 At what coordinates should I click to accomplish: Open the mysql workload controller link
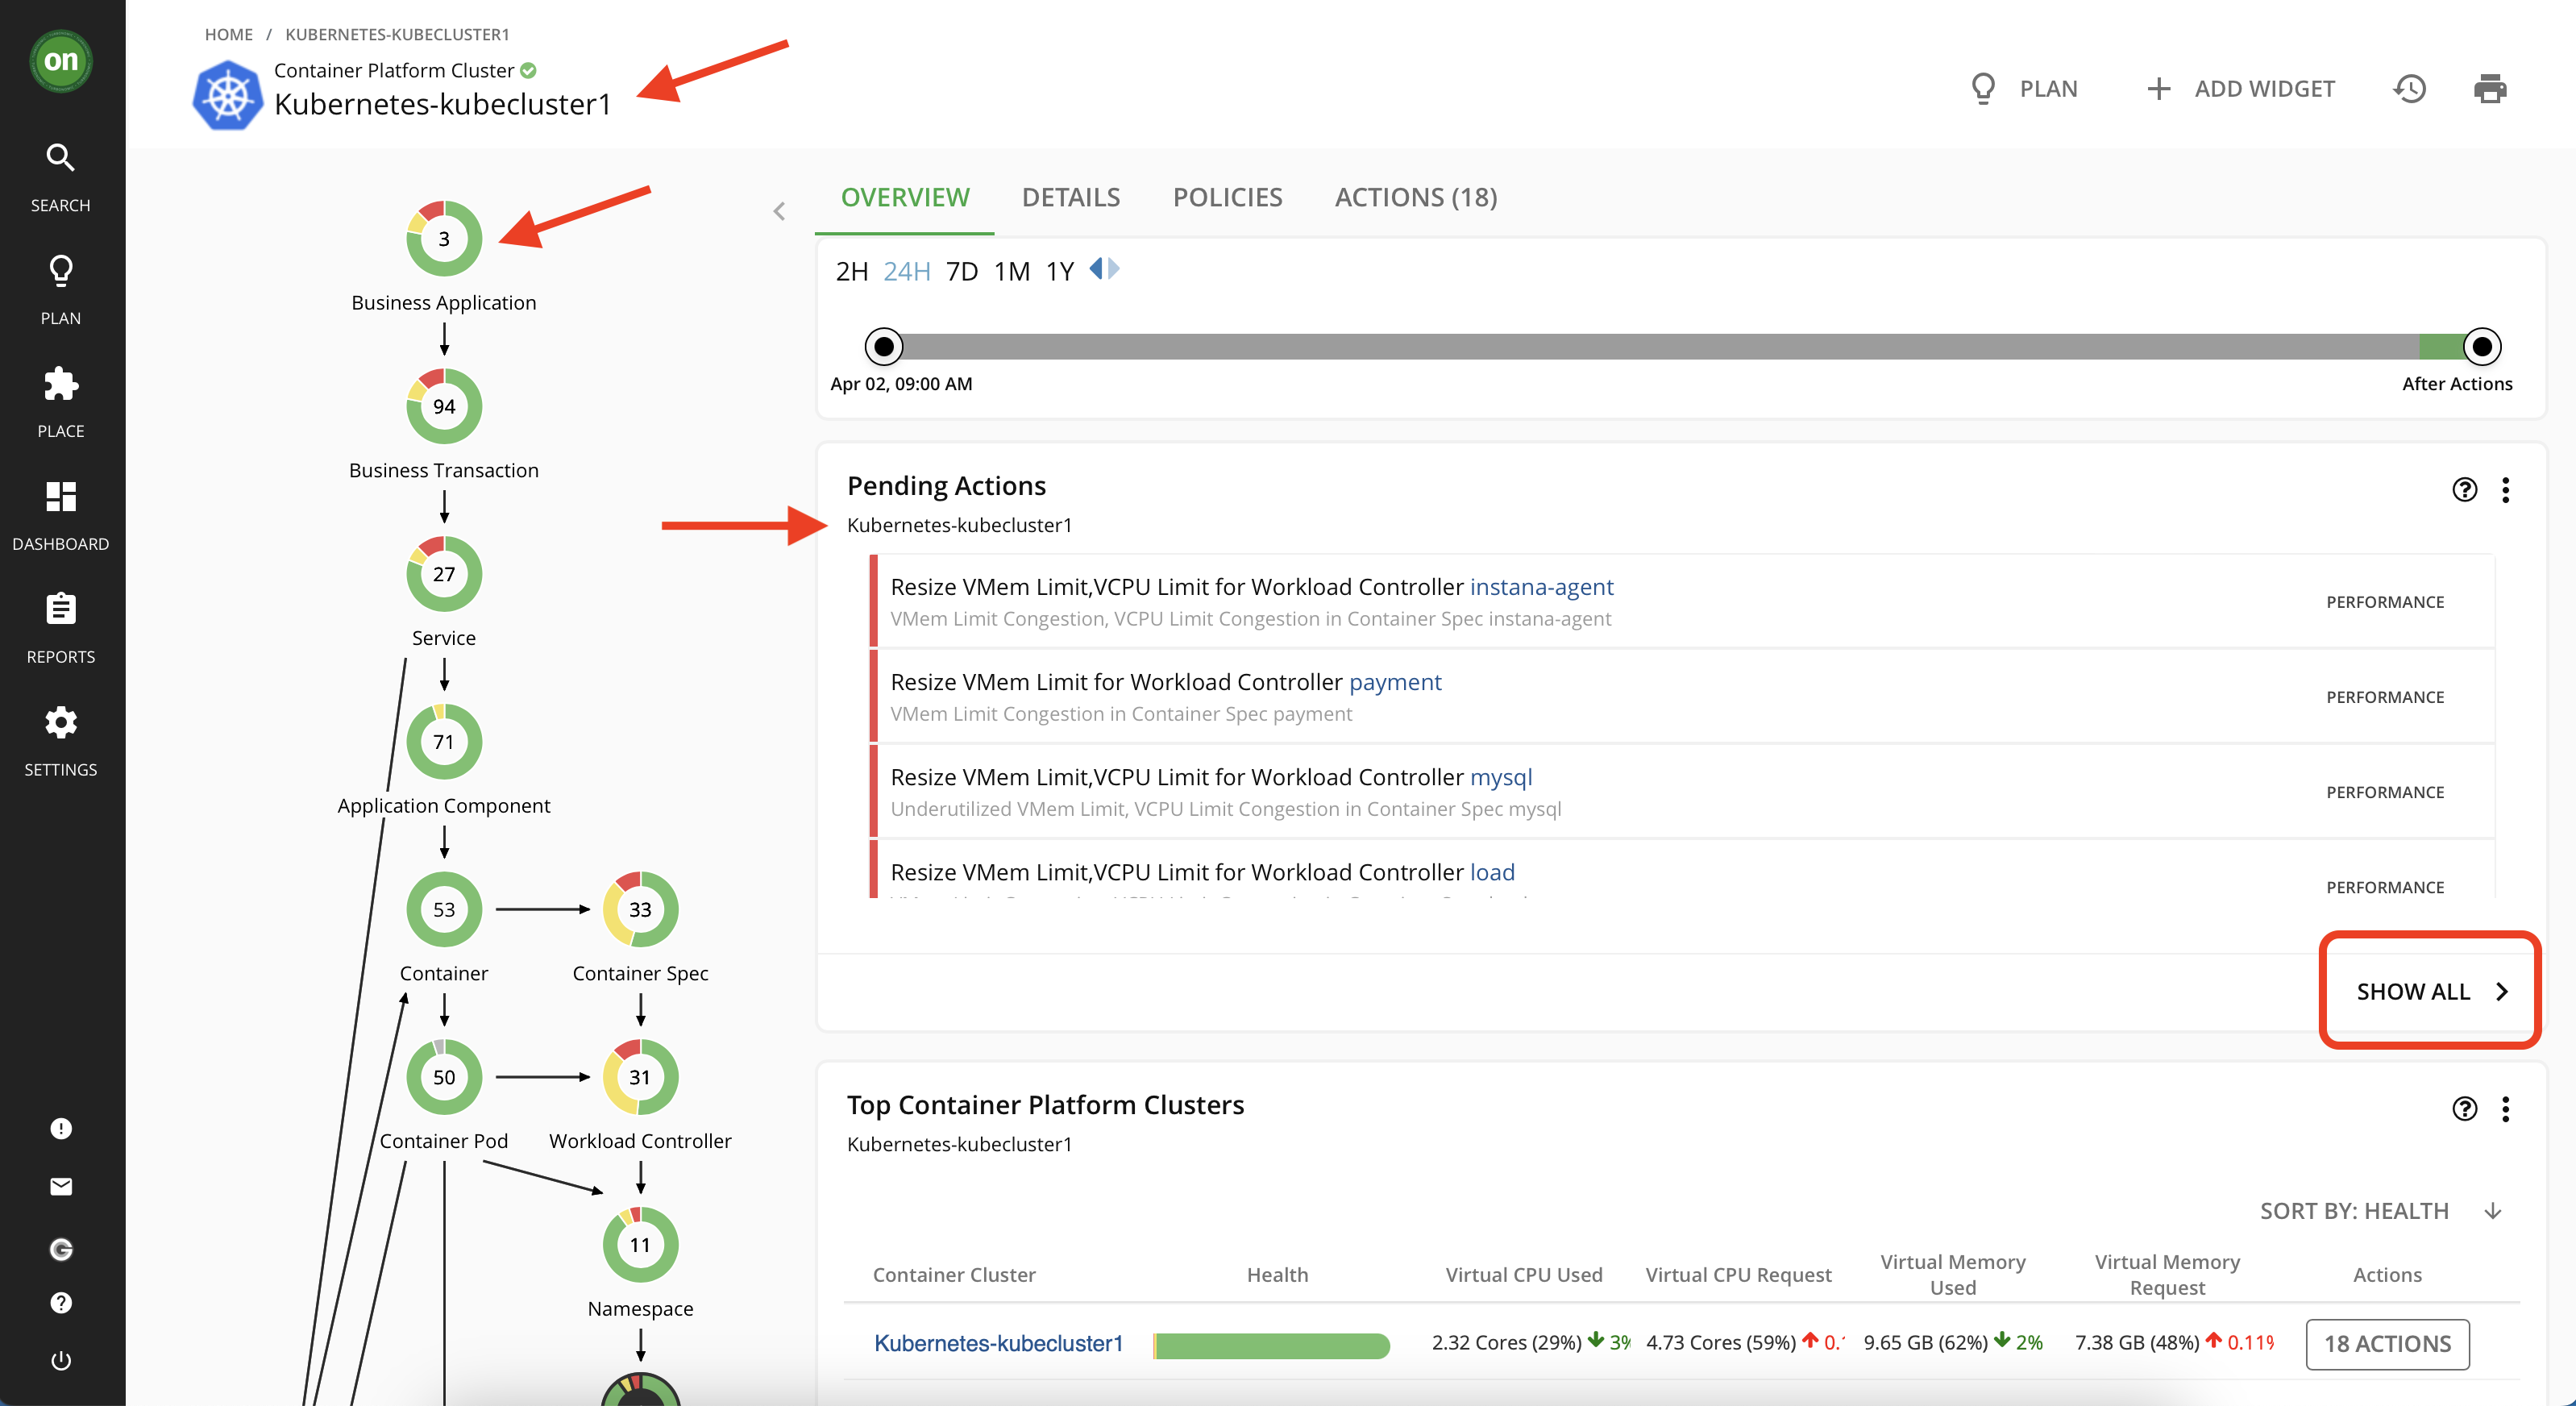1500,776
